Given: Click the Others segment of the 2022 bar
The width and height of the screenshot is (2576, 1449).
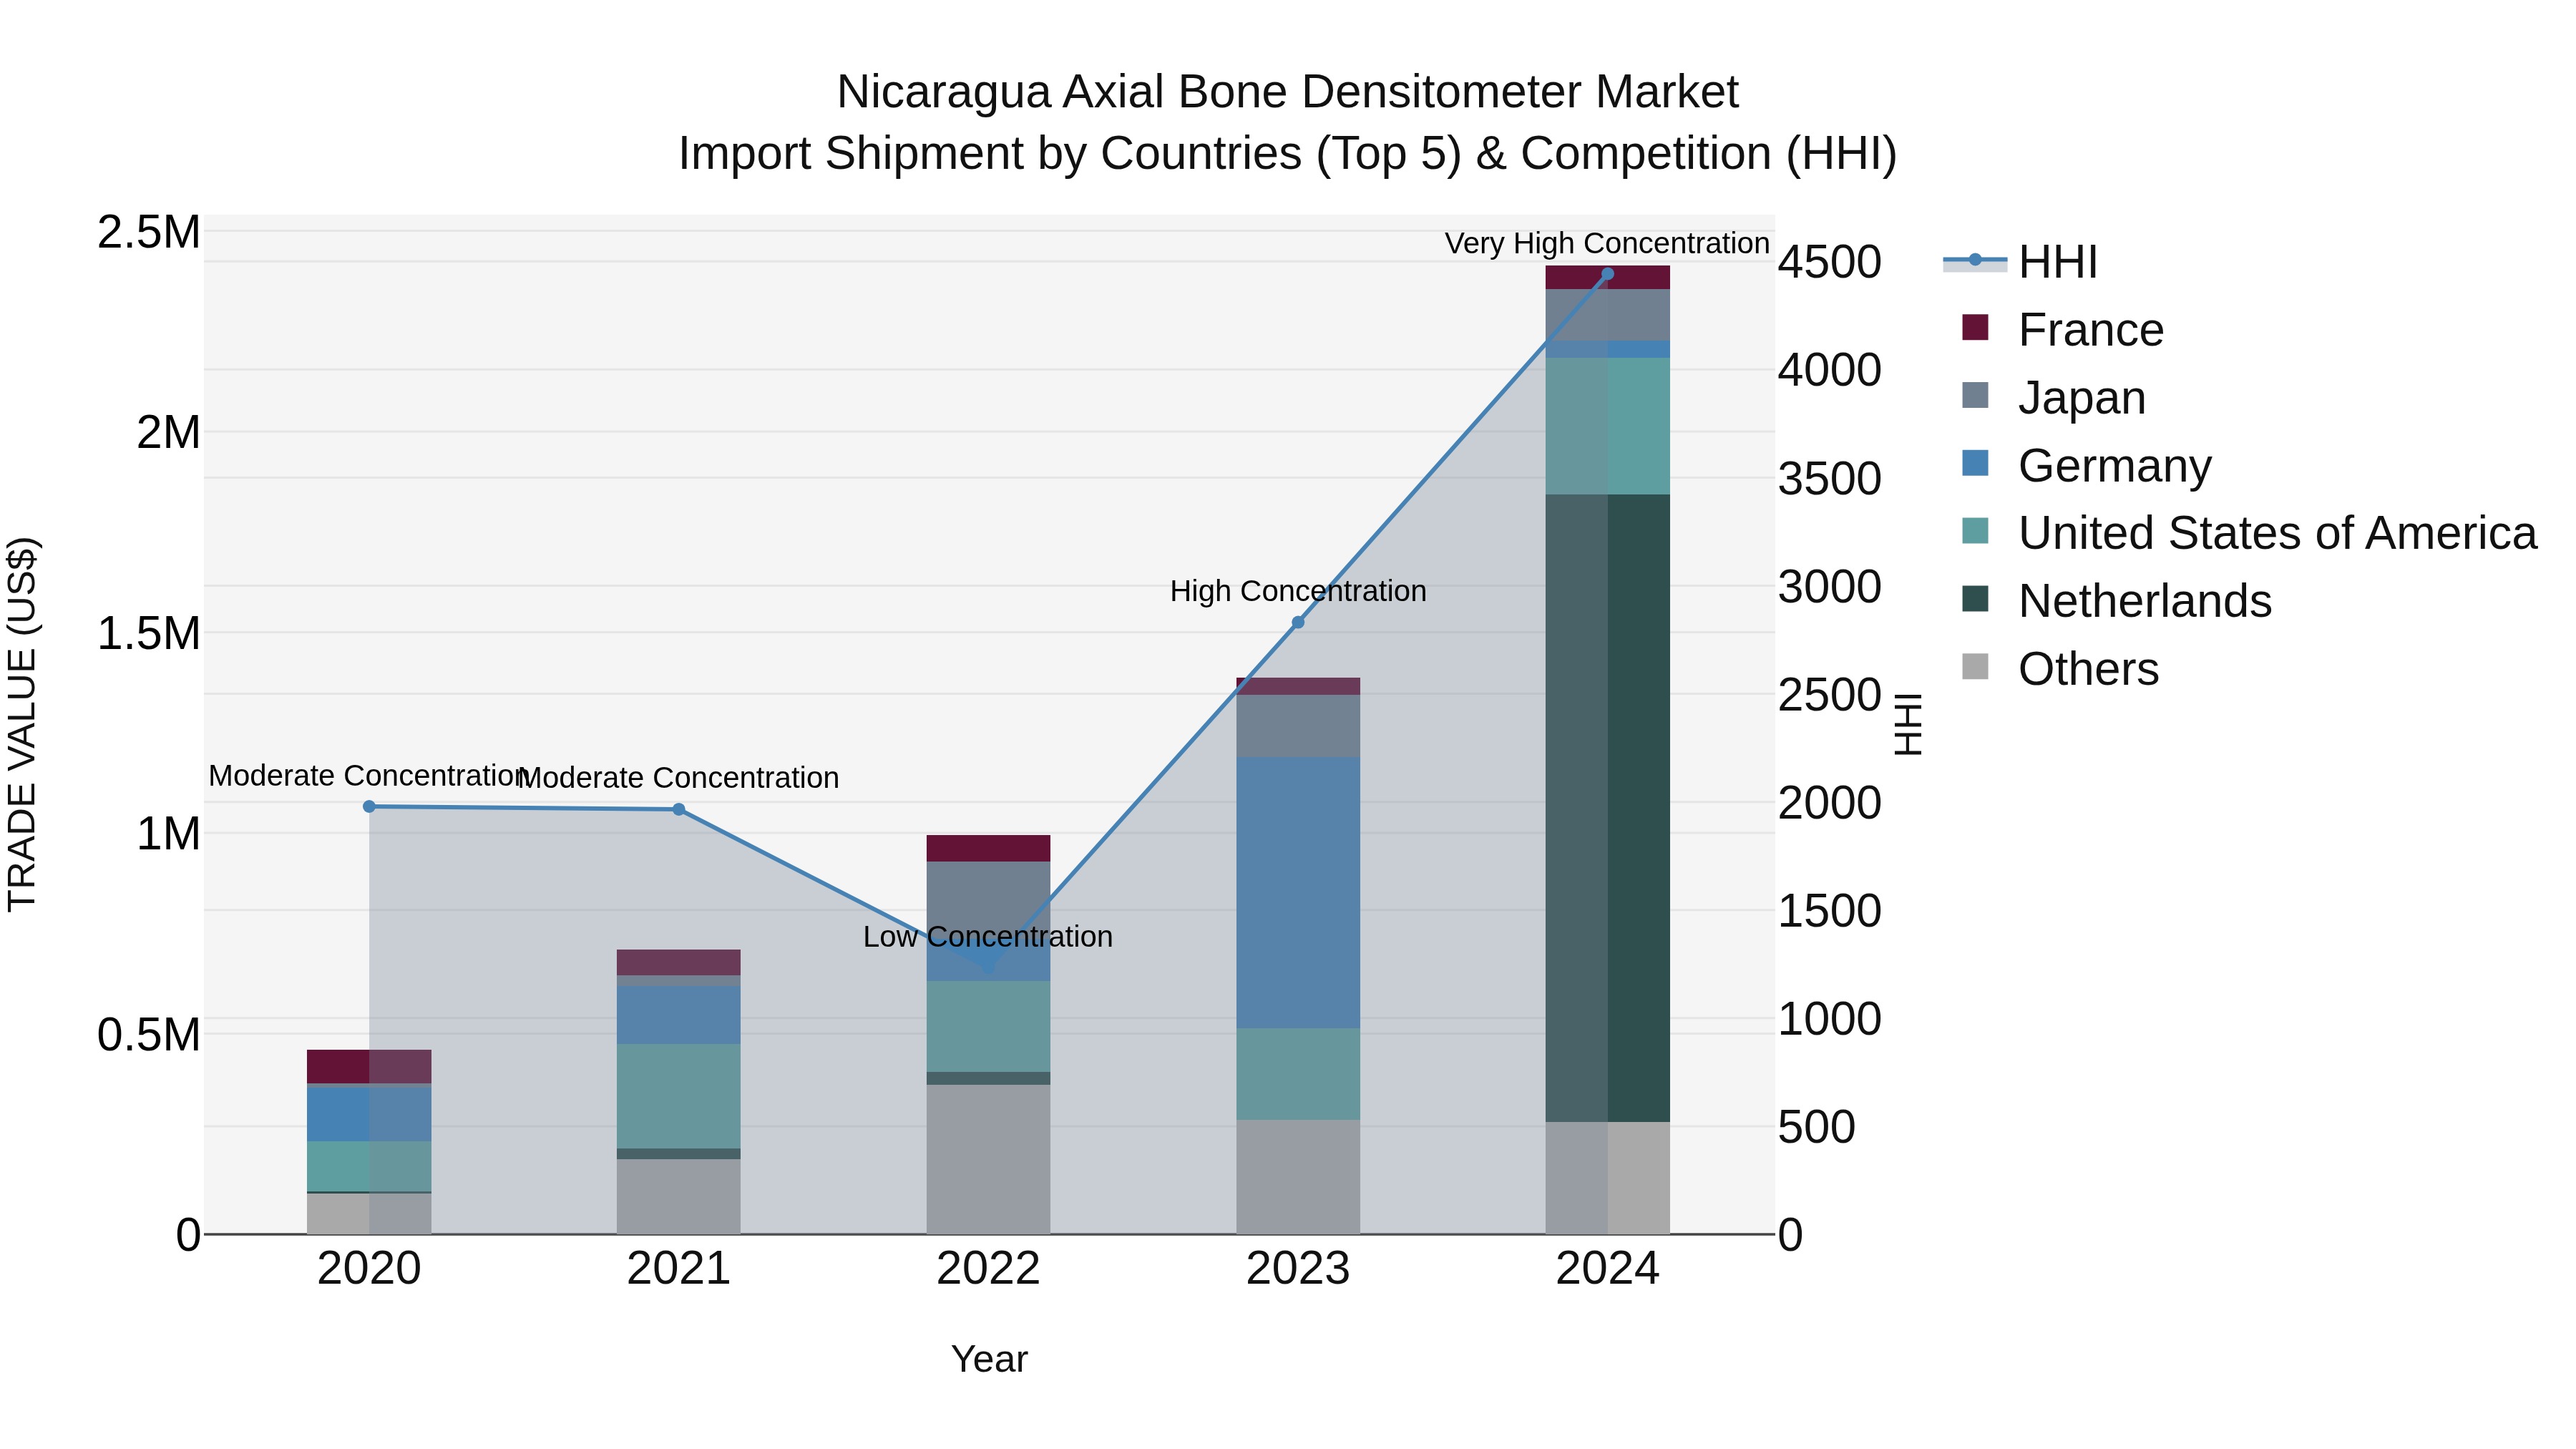Looking at the screenshot, I should pos(988,1159).
